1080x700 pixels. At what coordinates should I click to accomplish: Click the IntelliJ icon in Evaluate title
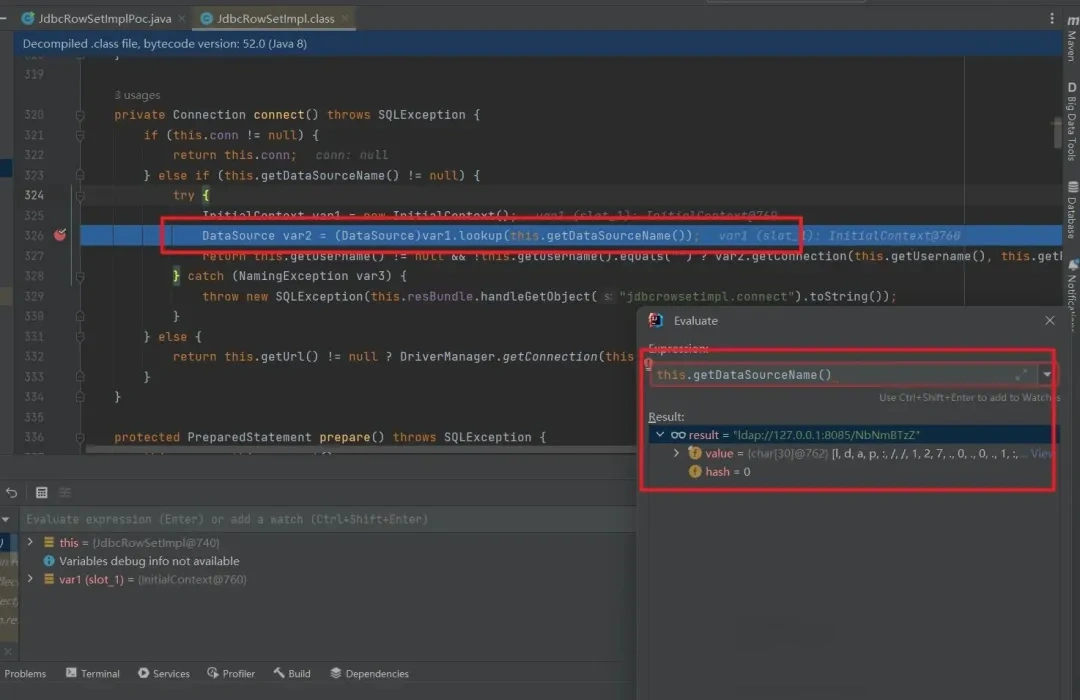[x=656, y=320]
